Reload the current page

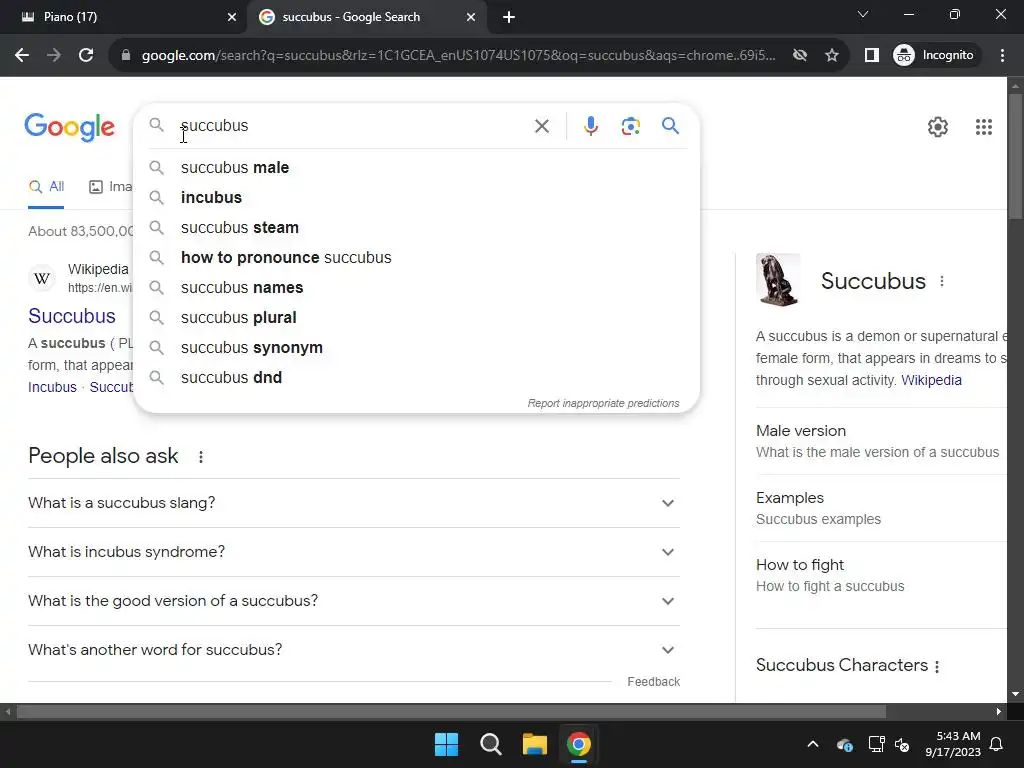tap(86, 55)
